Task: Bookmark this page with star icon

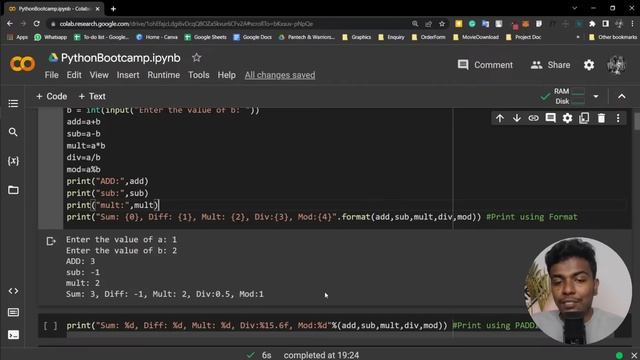Action: [442, 24]
